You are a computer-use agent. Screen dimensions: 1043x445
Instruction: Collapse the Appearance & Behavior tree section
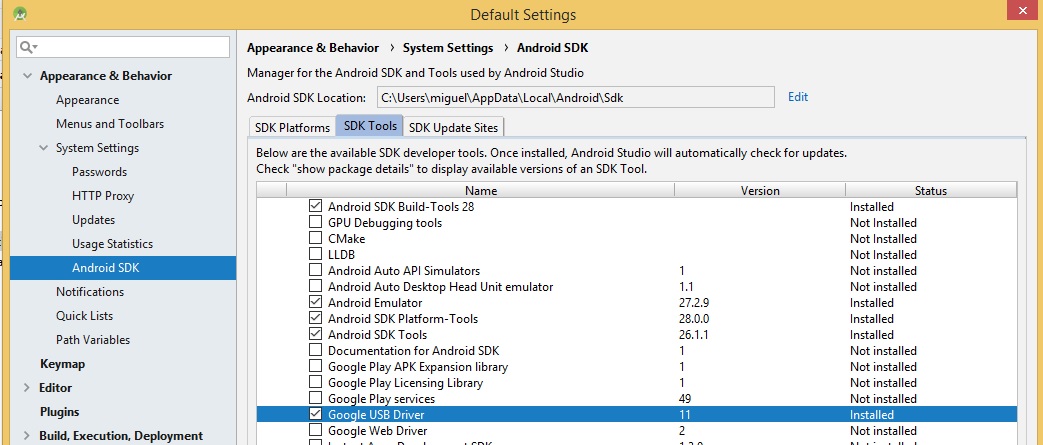click(x=27, y=76)
